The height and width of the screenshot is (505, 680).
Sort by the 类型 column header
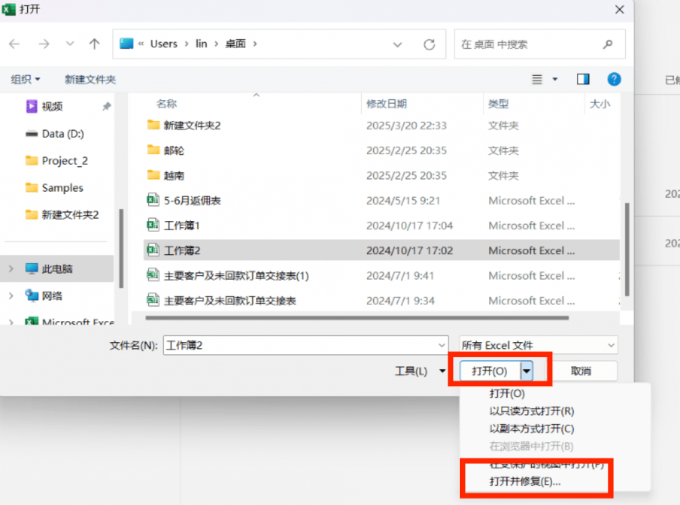click(498, 104)
